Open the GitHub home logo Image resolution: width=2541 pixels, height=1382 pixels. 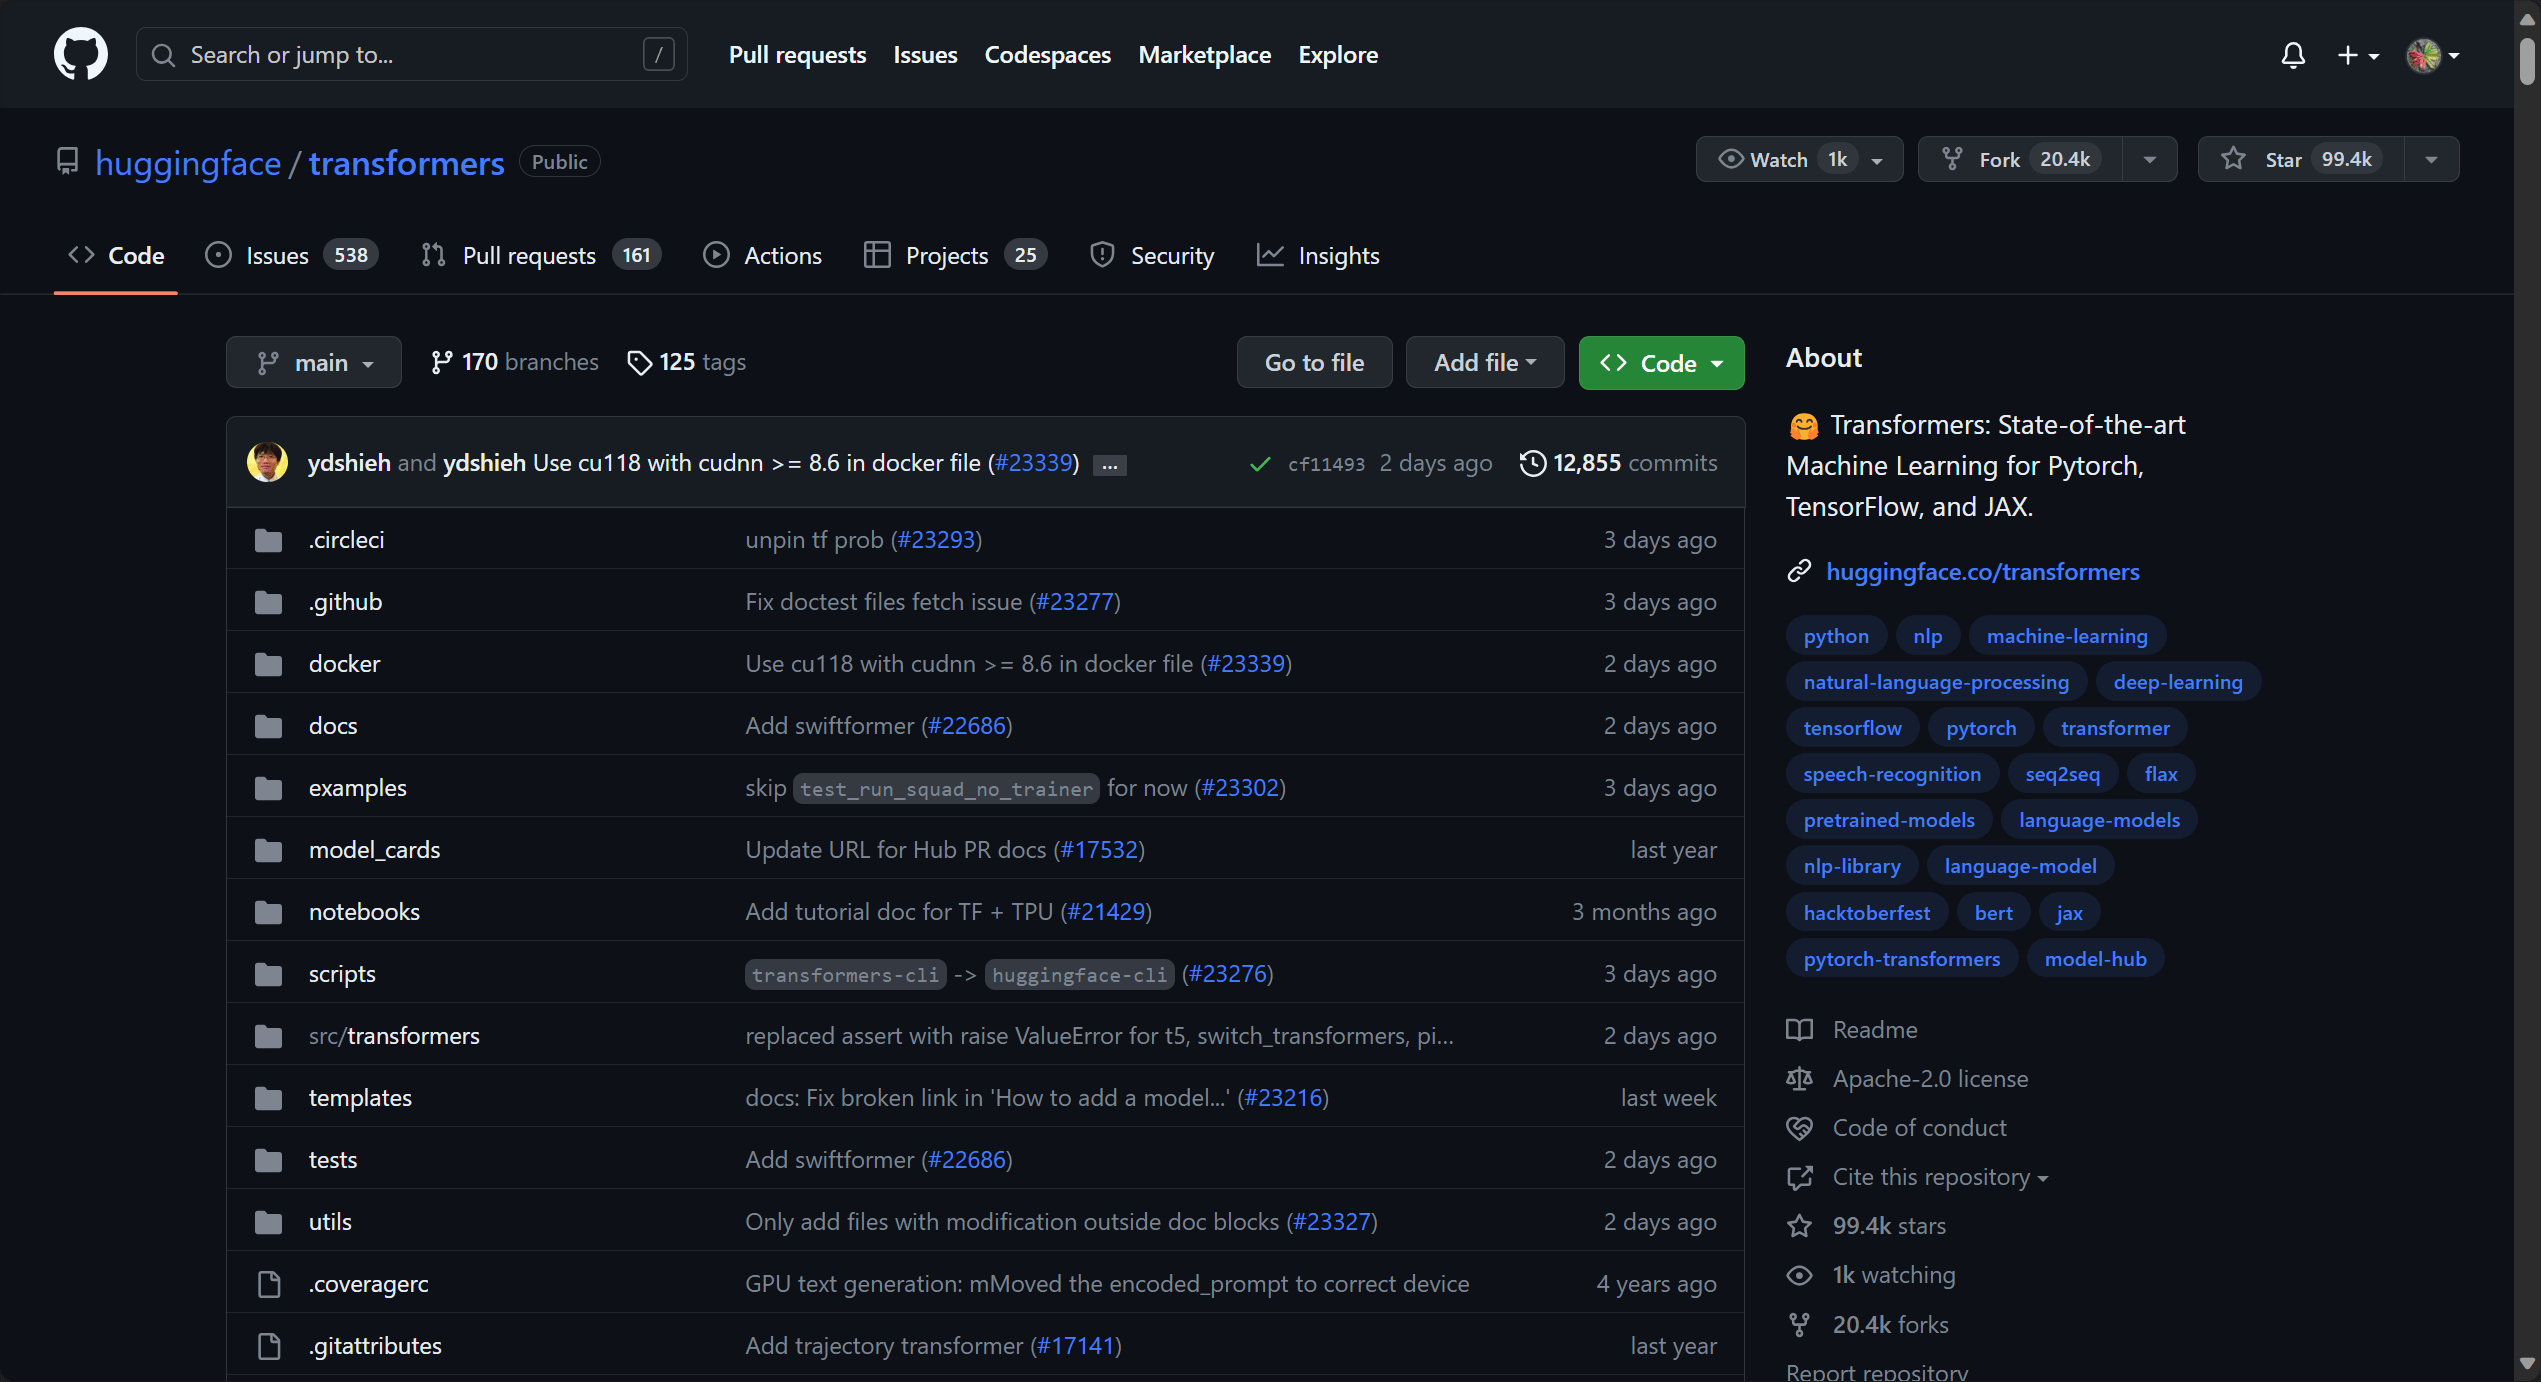click(81, 54)
